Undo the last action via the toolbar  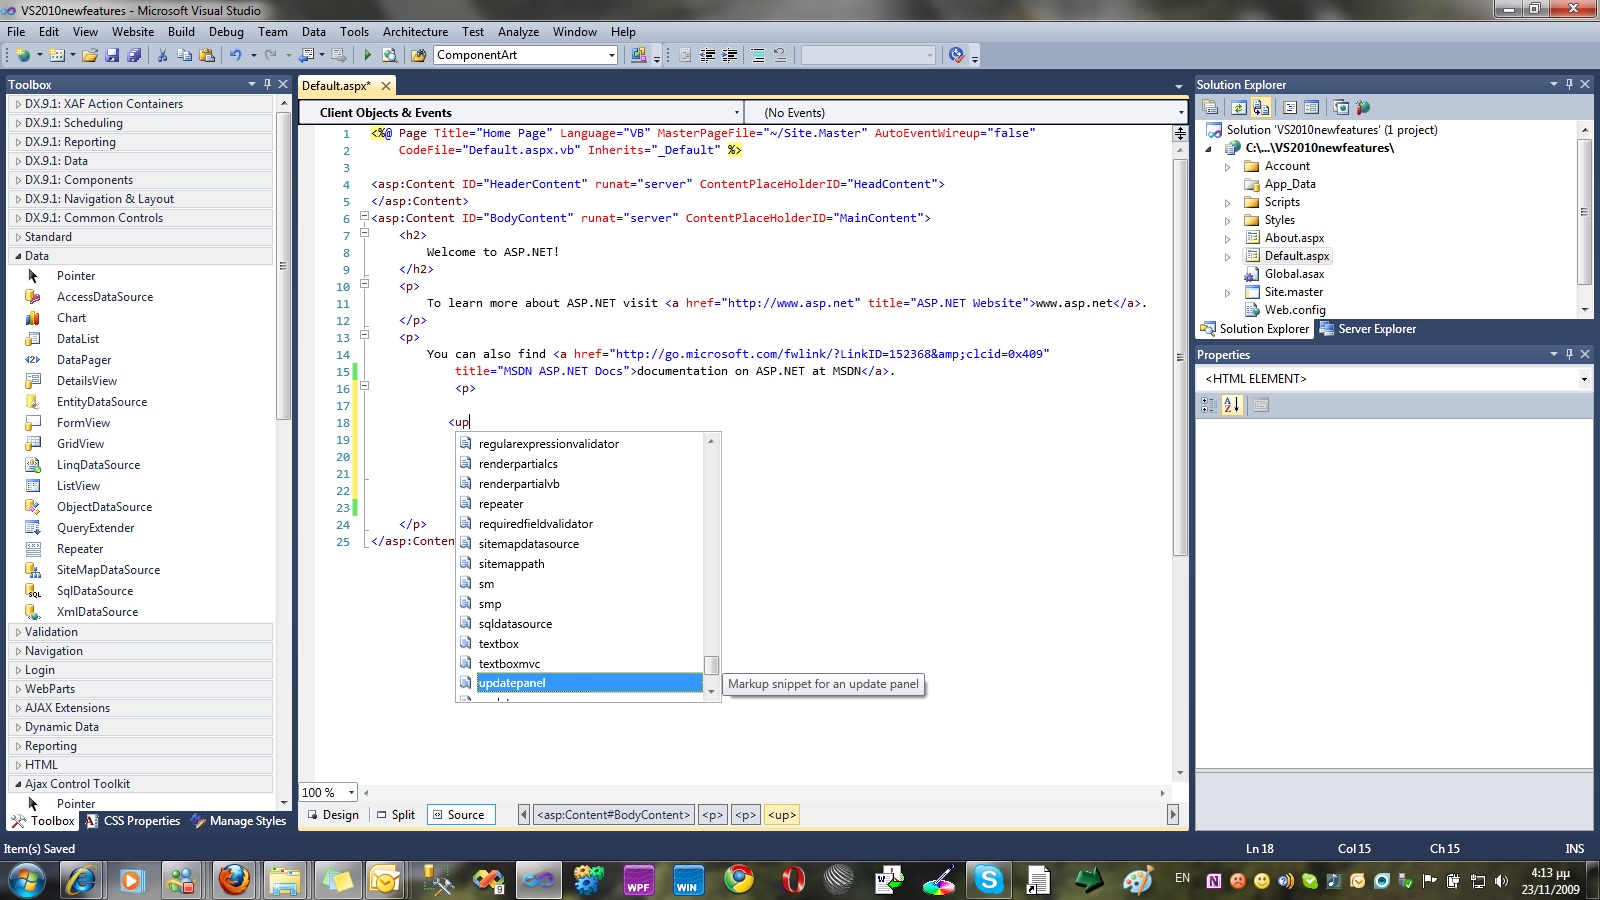point(235,55)
